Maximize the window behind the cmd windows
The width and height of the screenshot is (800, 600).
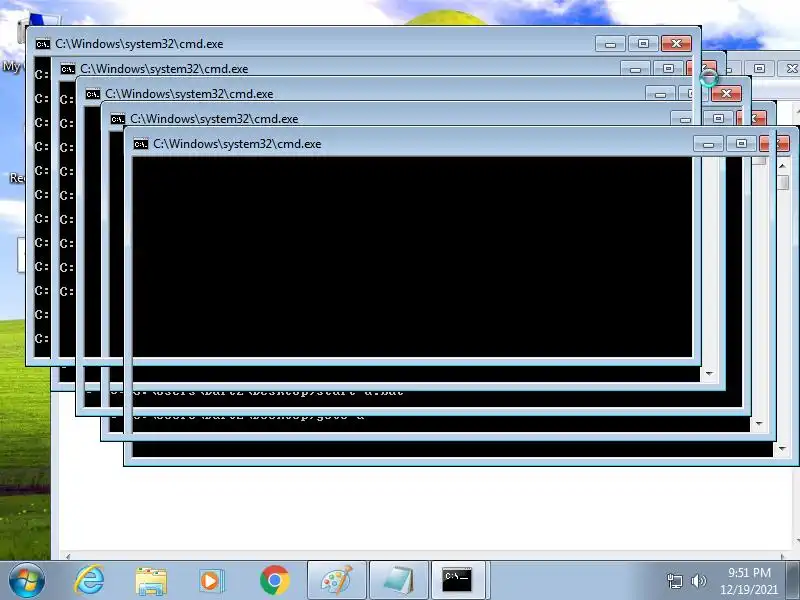click(x=759, y=68)
